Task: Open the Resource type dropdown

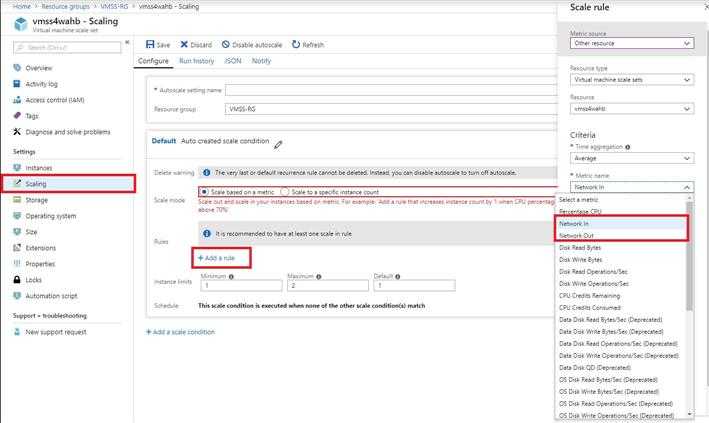Action: pos(632,80)
